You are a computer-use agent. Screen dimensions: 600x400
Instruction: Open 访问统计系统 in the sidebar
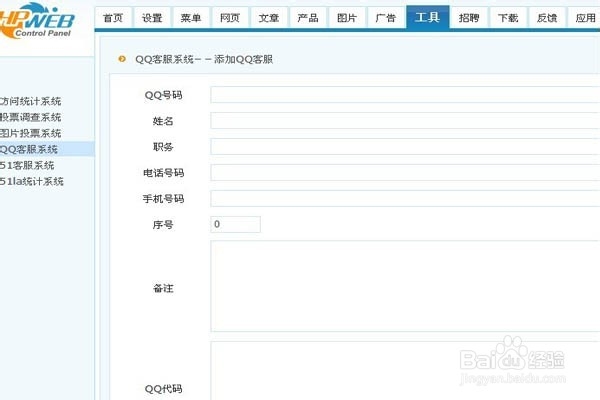pos(31,101)
